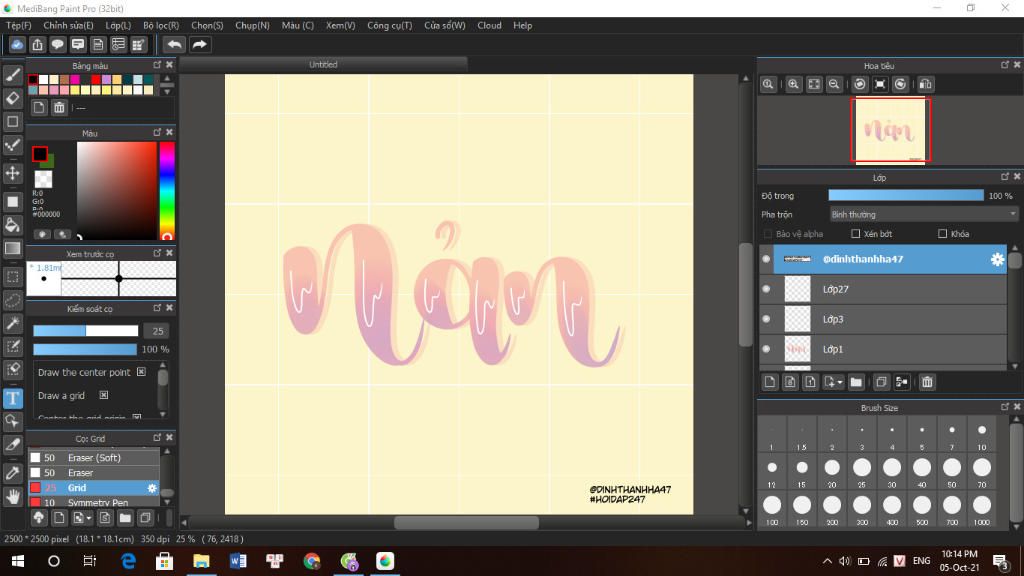The width and height of the screenshot is (1024, 576).
Task: Choose brush size preset 25
Action: [x=862, y=472]
